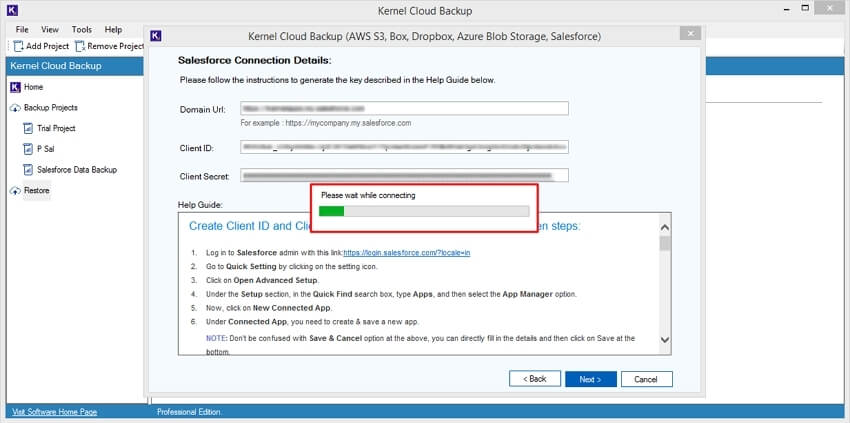Click the help guide scroll up arrow
The width and height of the screenshot is (850, 423).
[665, 228]
